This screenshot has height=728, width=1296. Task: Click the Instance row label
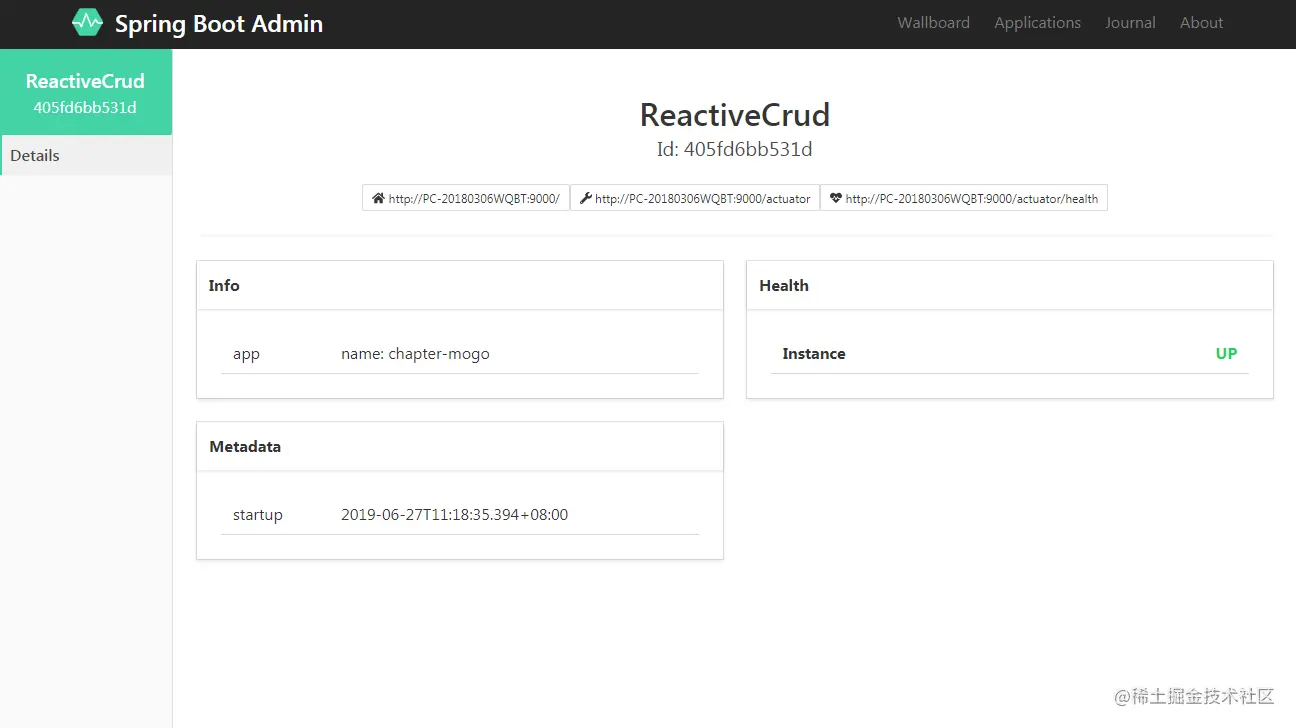814,354
